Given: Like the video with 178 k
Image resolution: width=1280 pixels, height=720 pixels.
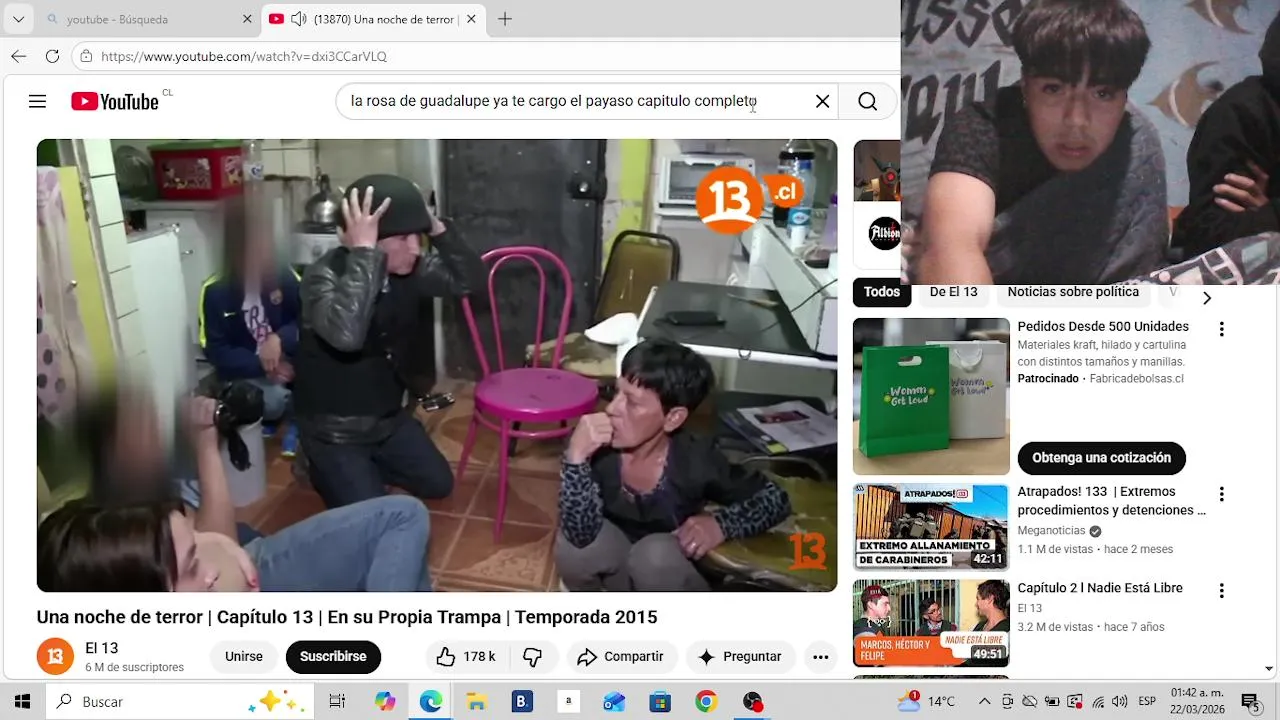Looking at the screenshot, I should [467, 656].
